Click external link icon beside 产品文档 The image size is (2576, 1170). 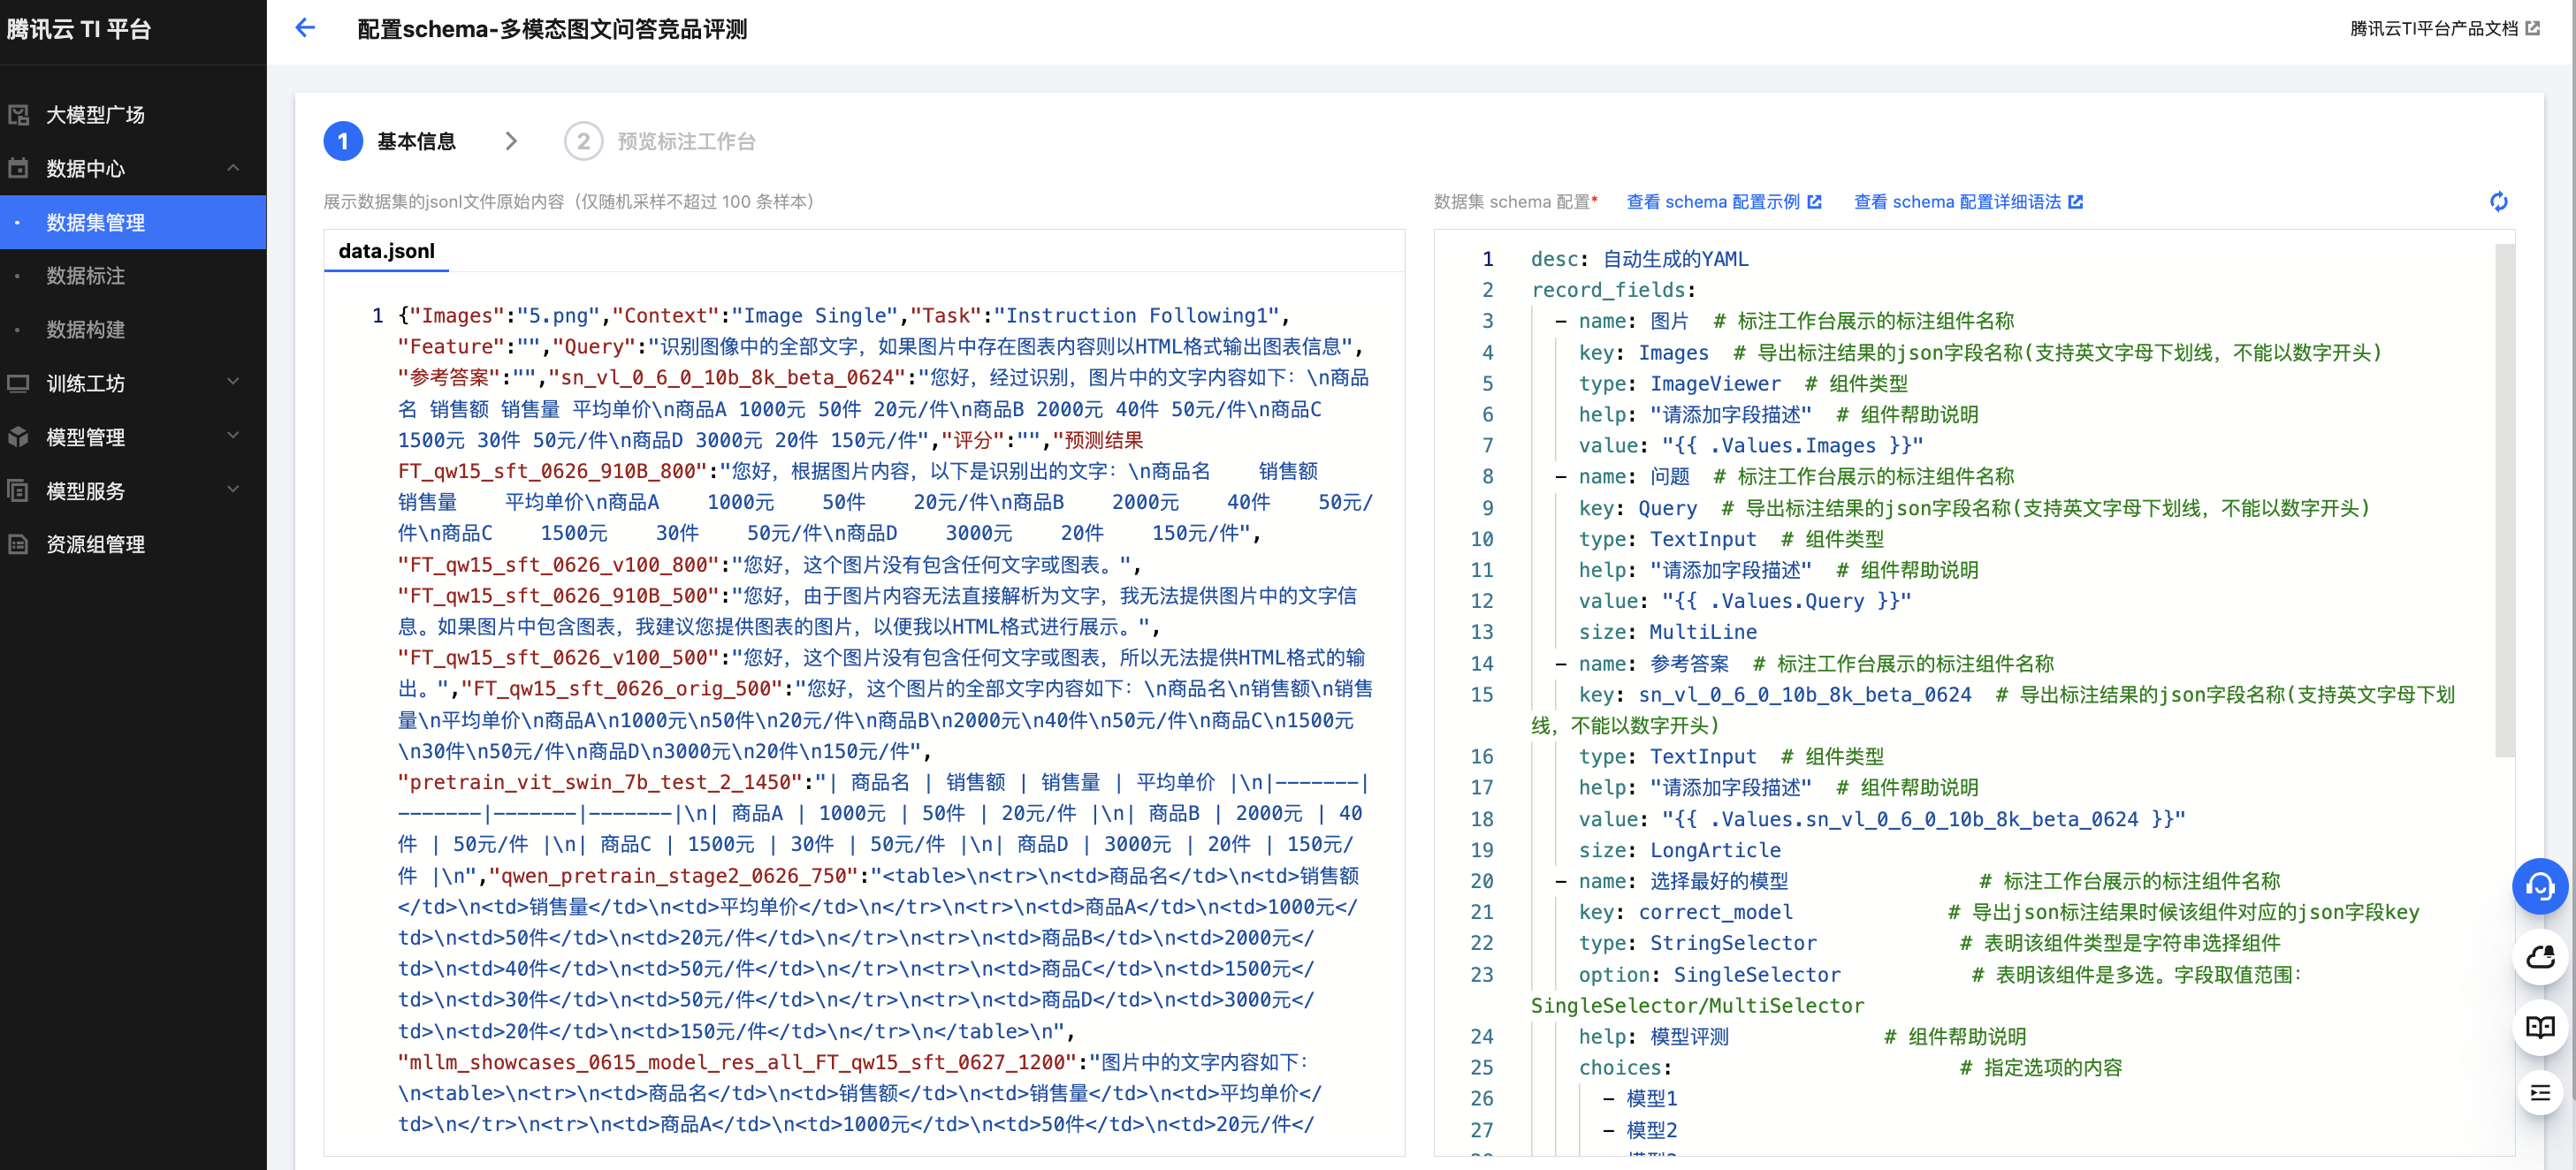(x=2532, y=29)
